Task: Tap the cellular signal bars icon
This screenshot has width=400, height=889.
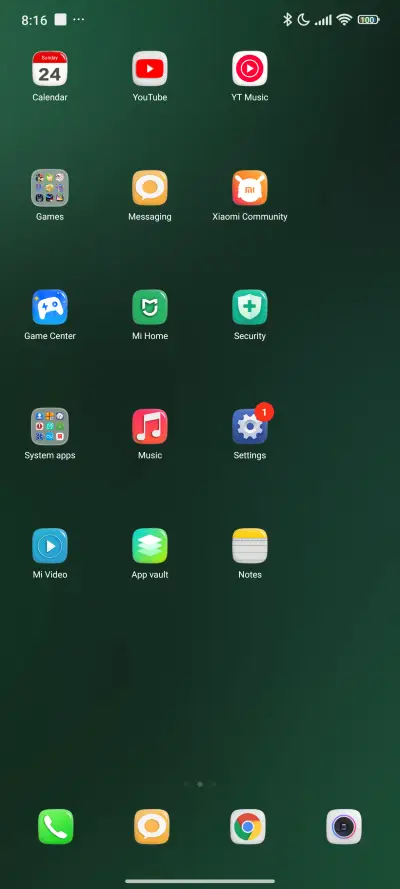Action: pos(324,20)
